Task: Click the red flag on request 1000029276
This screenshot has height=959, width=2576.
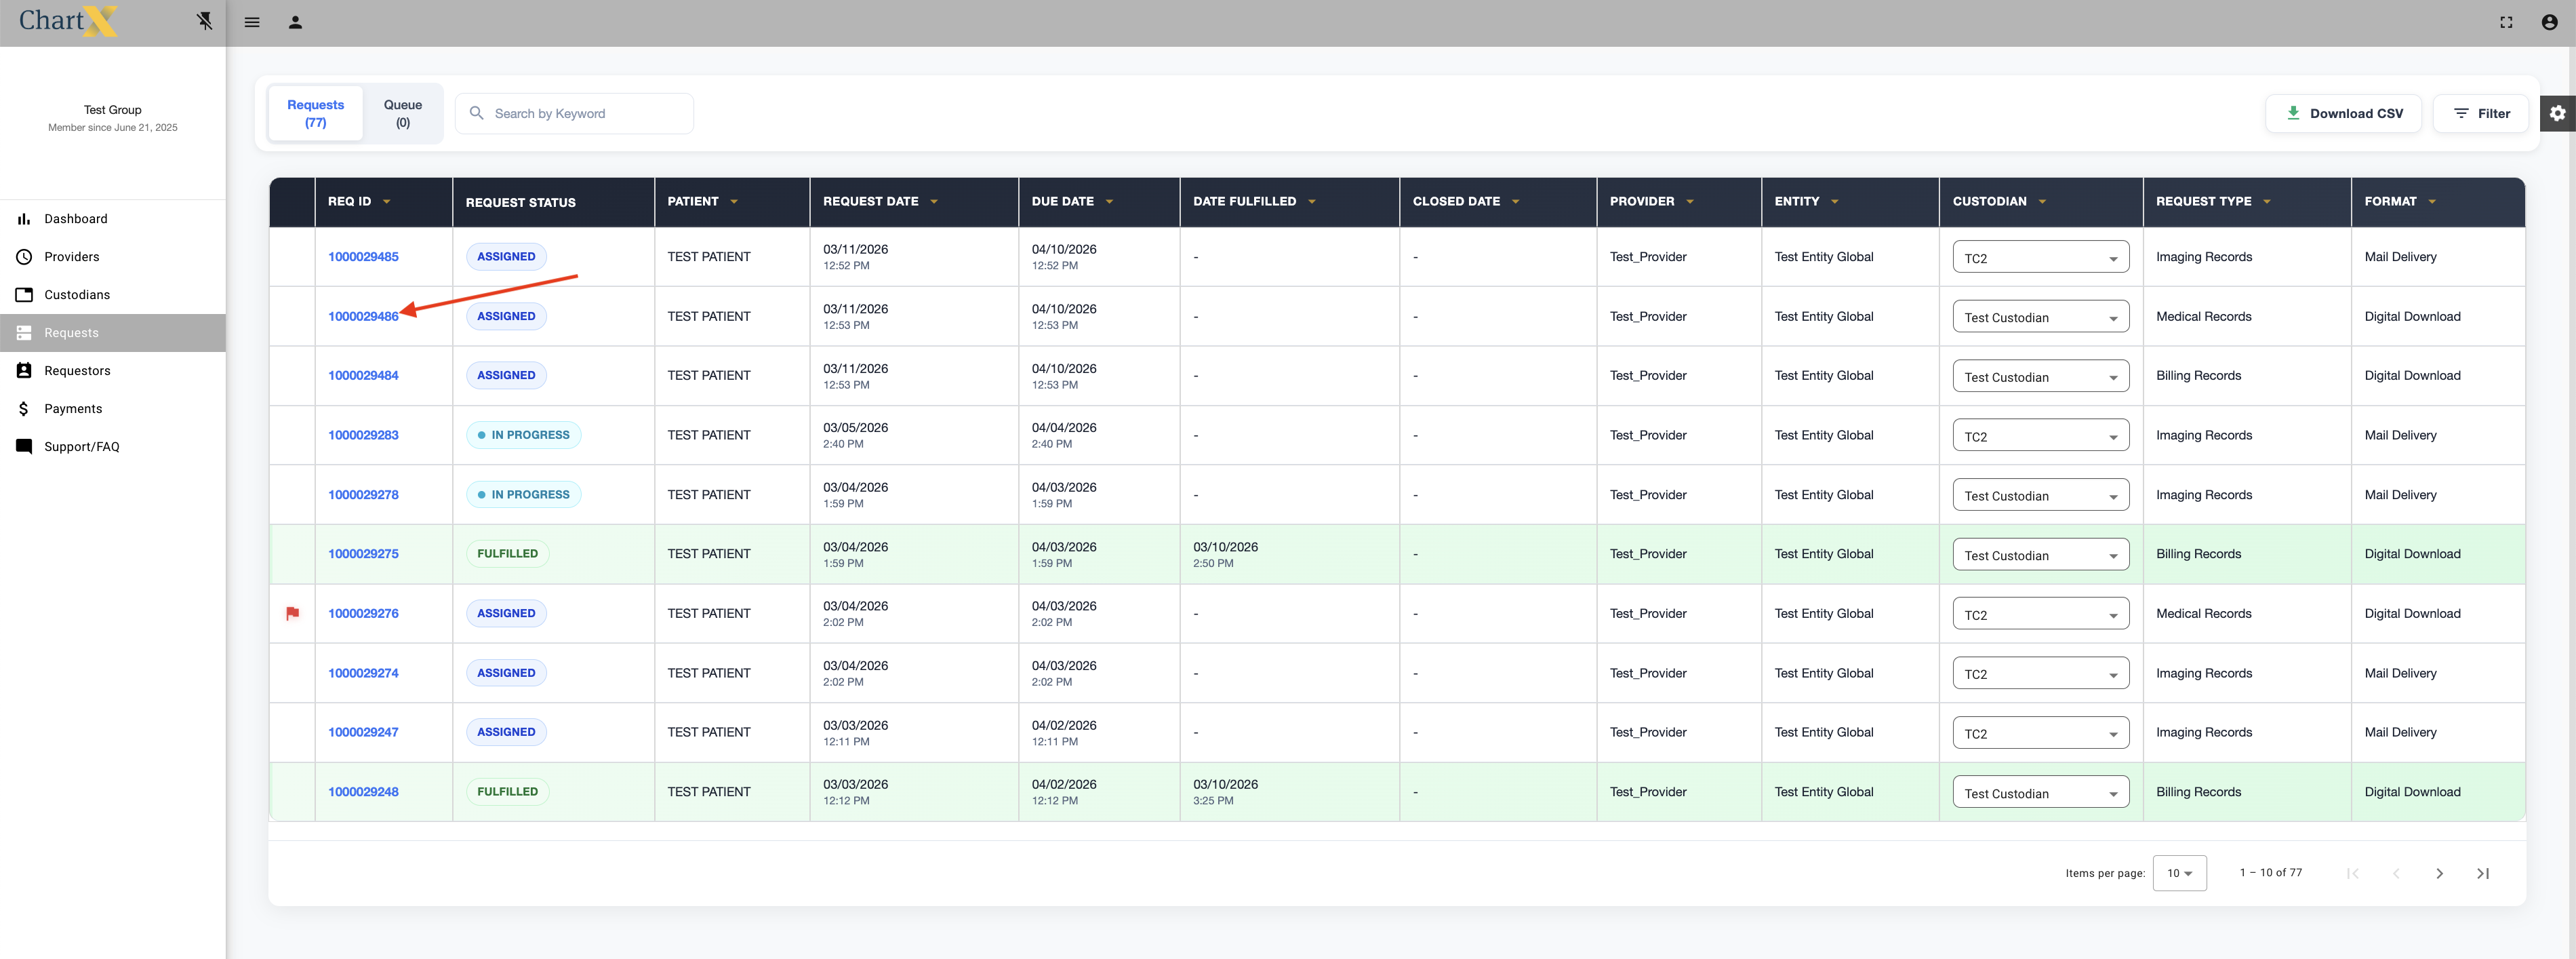Action: 292,613
